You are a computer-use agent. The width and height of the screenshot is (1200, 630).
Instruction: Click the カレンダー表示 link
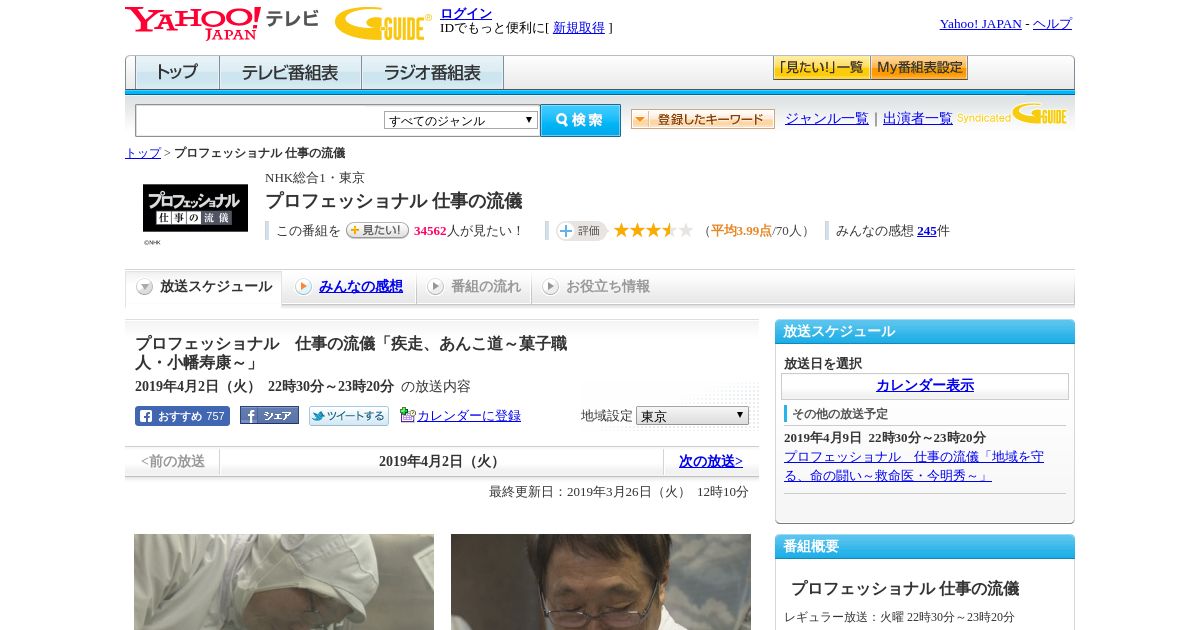[925, 386]
